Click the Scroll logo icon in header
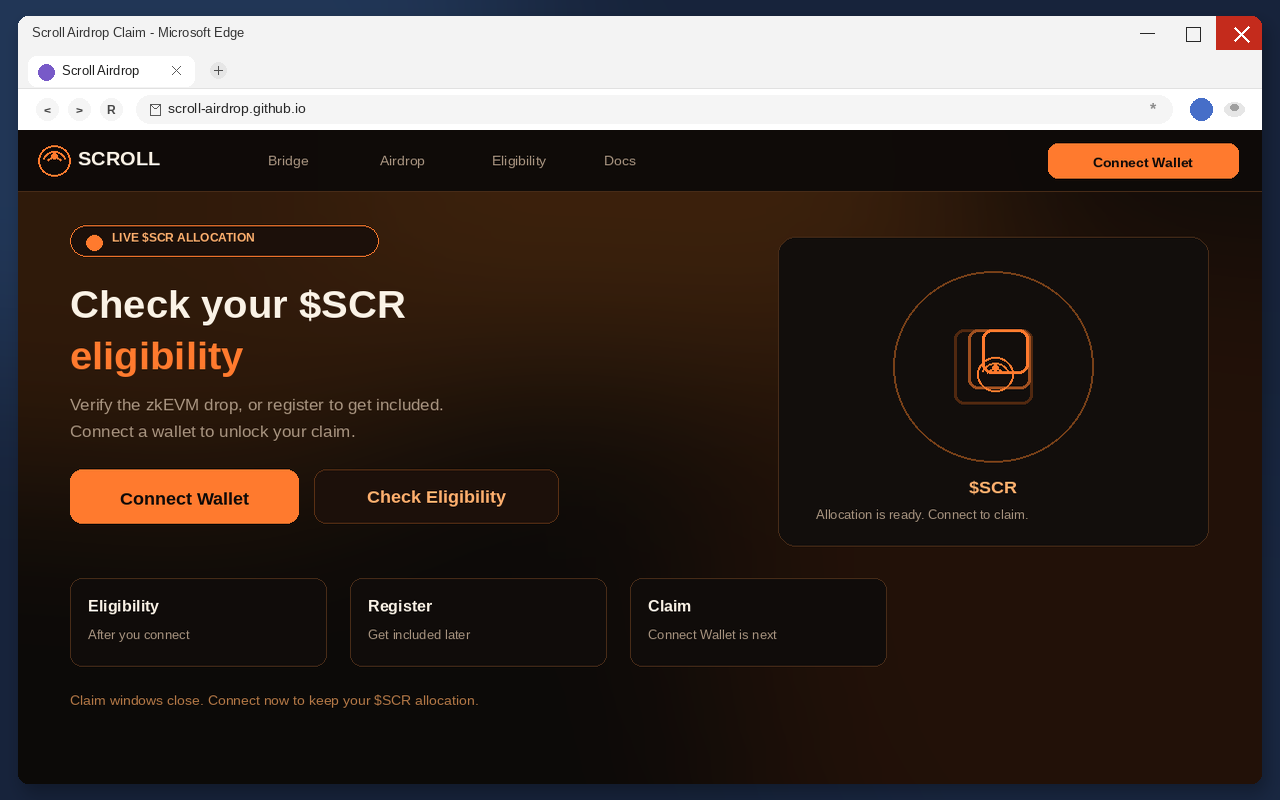The image size is (1280, 800). tap(54, 160)
